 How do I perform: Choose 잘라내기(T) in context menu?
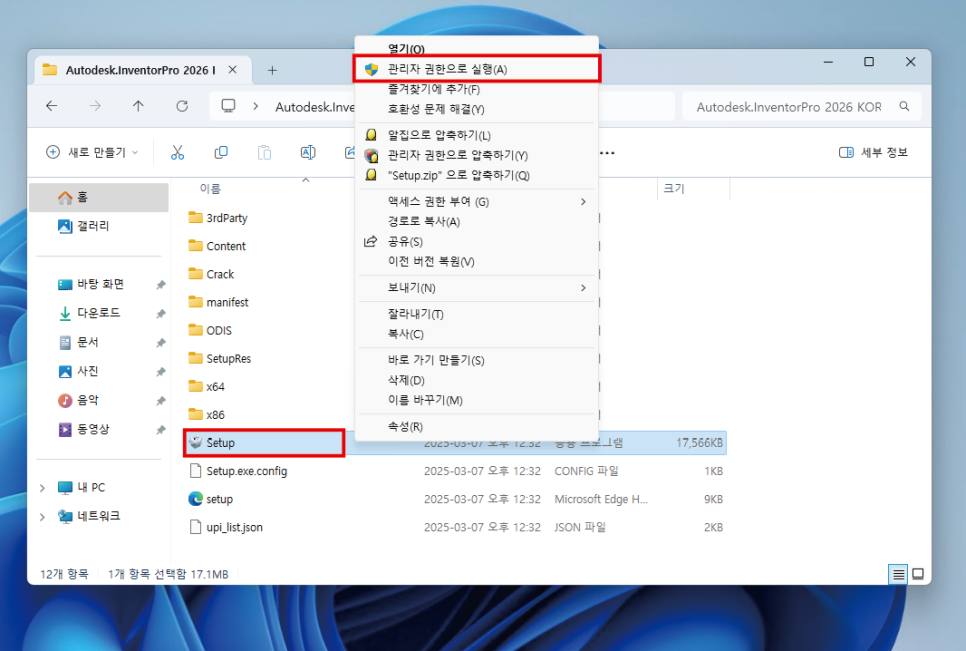477,314
